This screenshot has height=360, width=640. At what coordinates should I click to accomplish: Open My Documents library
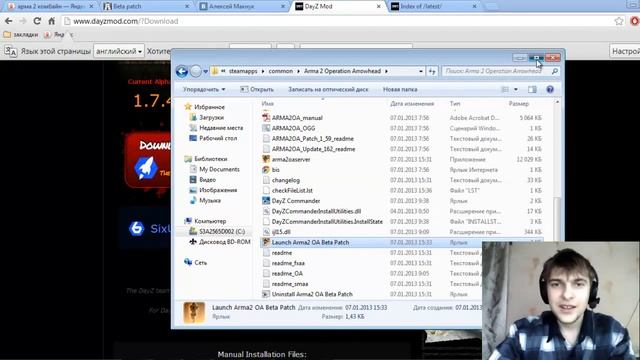click(x=219, y=169)
